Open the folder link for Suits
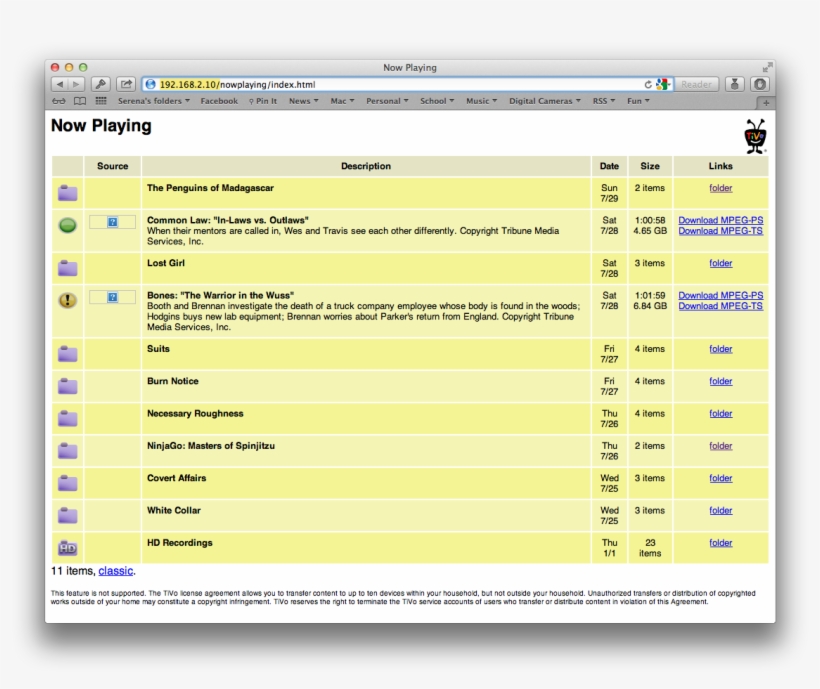Image resolution: width=820 pixels, height=689 pixels. pyautogui.click(x=720, y=349)
